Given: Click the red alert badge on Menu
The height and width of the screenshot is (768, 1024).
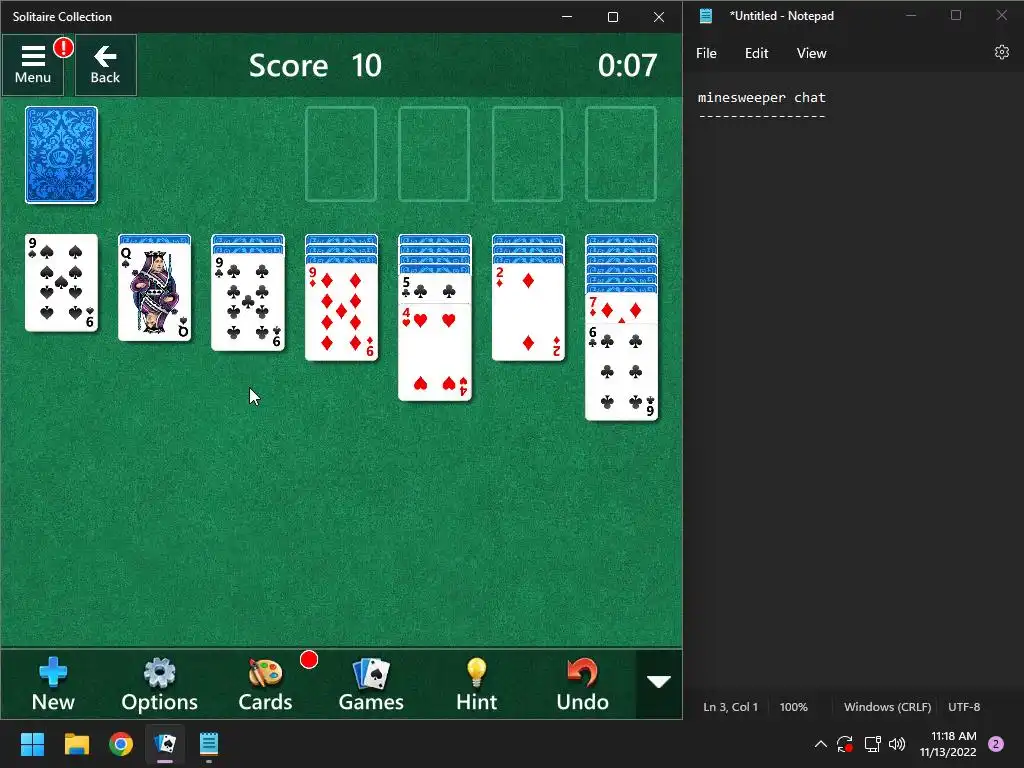Looking at the screenshot, I should click(x=63, y=47).
